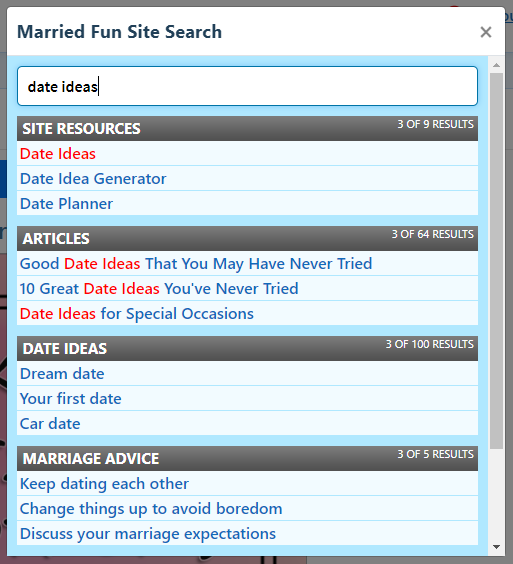The image size is (513, 564).
Task: Click the search field containing 'date ideas'
Action: (248, 86)
